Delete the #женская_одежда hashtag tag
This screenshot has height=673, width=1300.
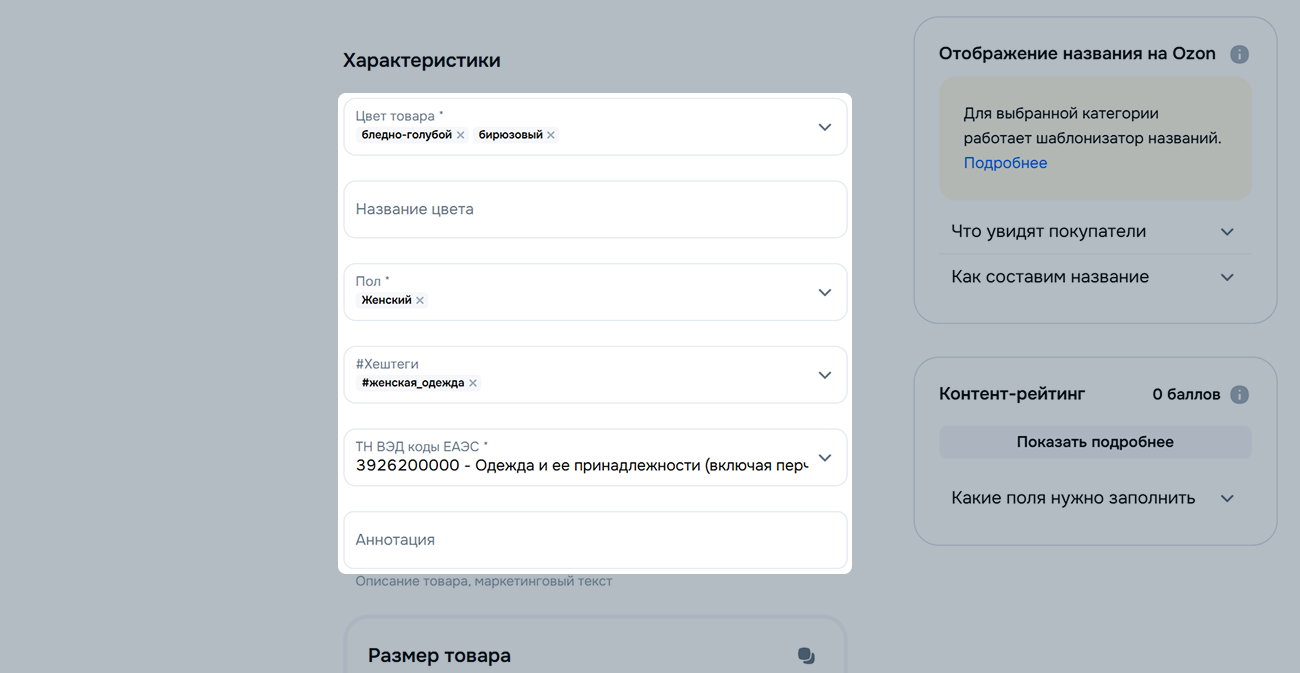point(473,383)
